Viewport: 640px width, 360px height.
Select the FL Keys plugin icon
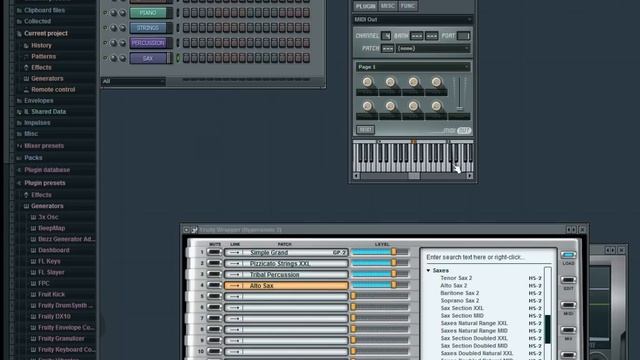tap(33, 261)
